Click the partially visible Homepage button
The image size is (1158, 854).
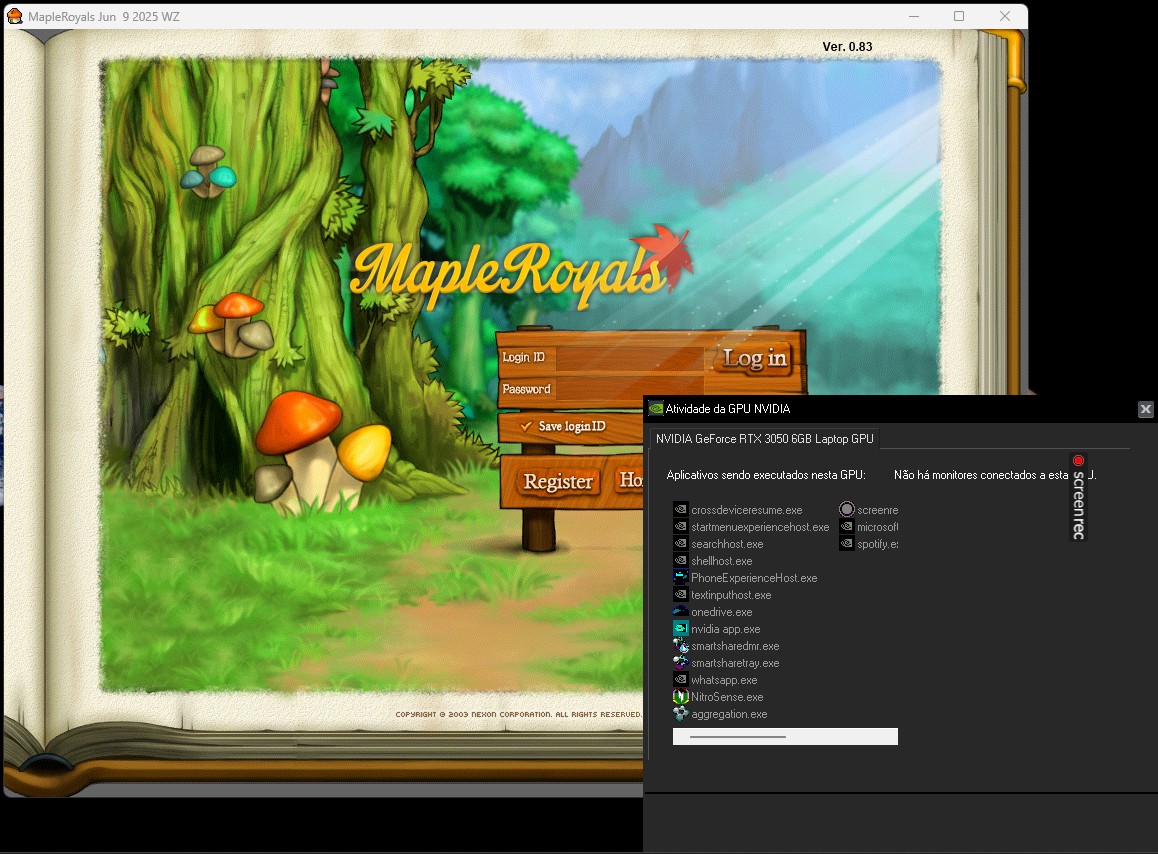pos(632,481)
